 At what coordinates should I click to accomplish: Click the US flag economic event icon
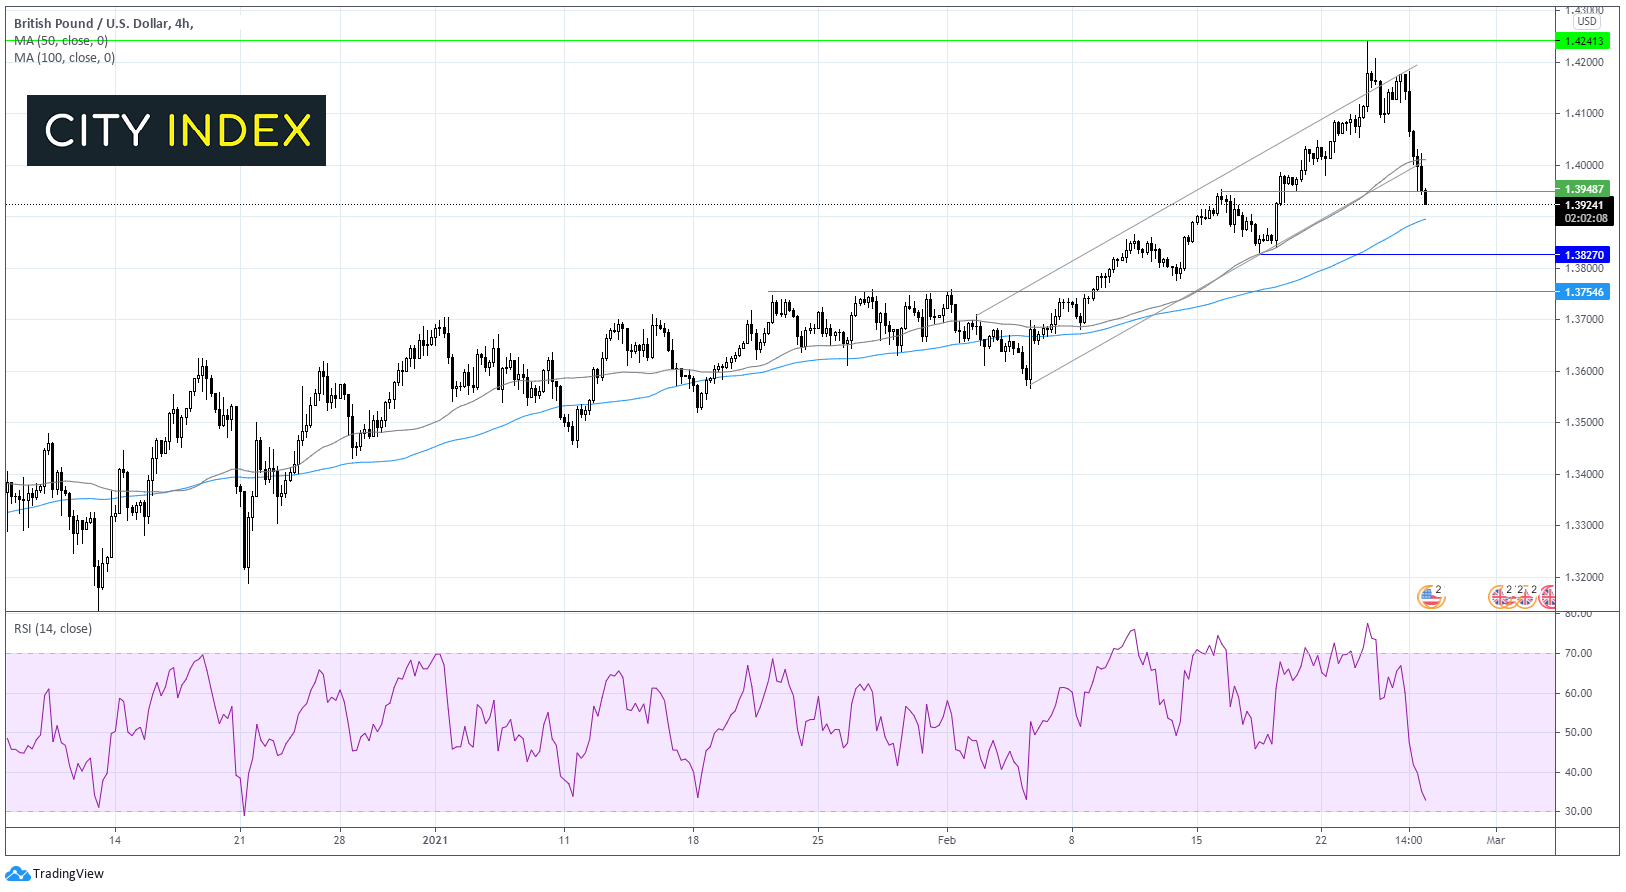click(x=1431, y=597)
